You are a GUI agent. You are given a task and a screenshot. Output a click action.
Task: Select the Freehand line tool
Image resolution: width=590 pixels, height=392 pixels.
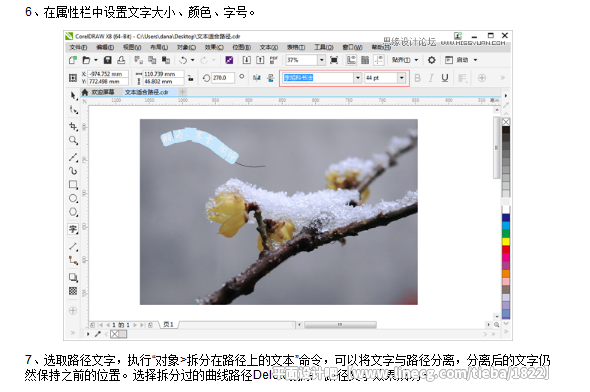[x=73, y=157]
